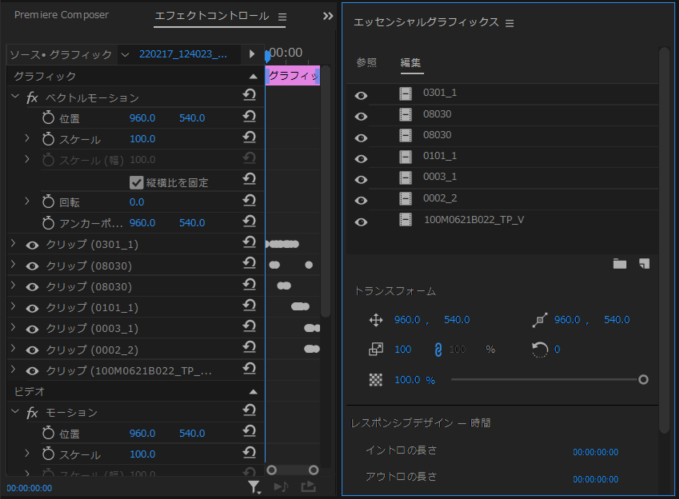Click the new layer icon in Essential Graphics
Image resolution: width=679 pixels, height=499 pixels.
pos(645,264)
